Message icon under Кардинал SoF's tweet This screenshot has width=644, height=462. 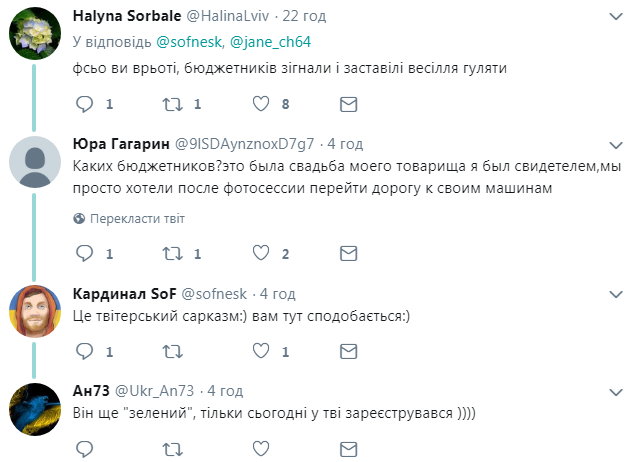click(348, 351)
